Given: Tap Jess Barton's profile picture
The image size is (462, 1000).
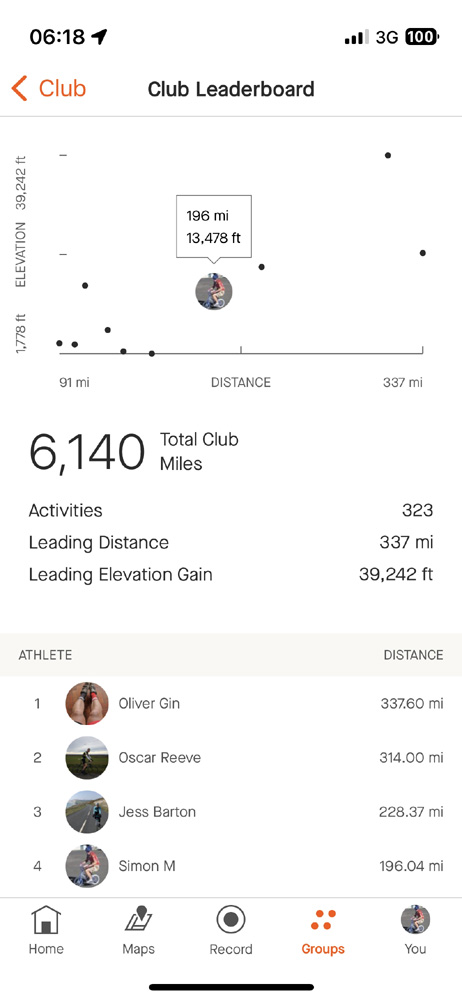Looking at the screenshot, I should [87, 812].
